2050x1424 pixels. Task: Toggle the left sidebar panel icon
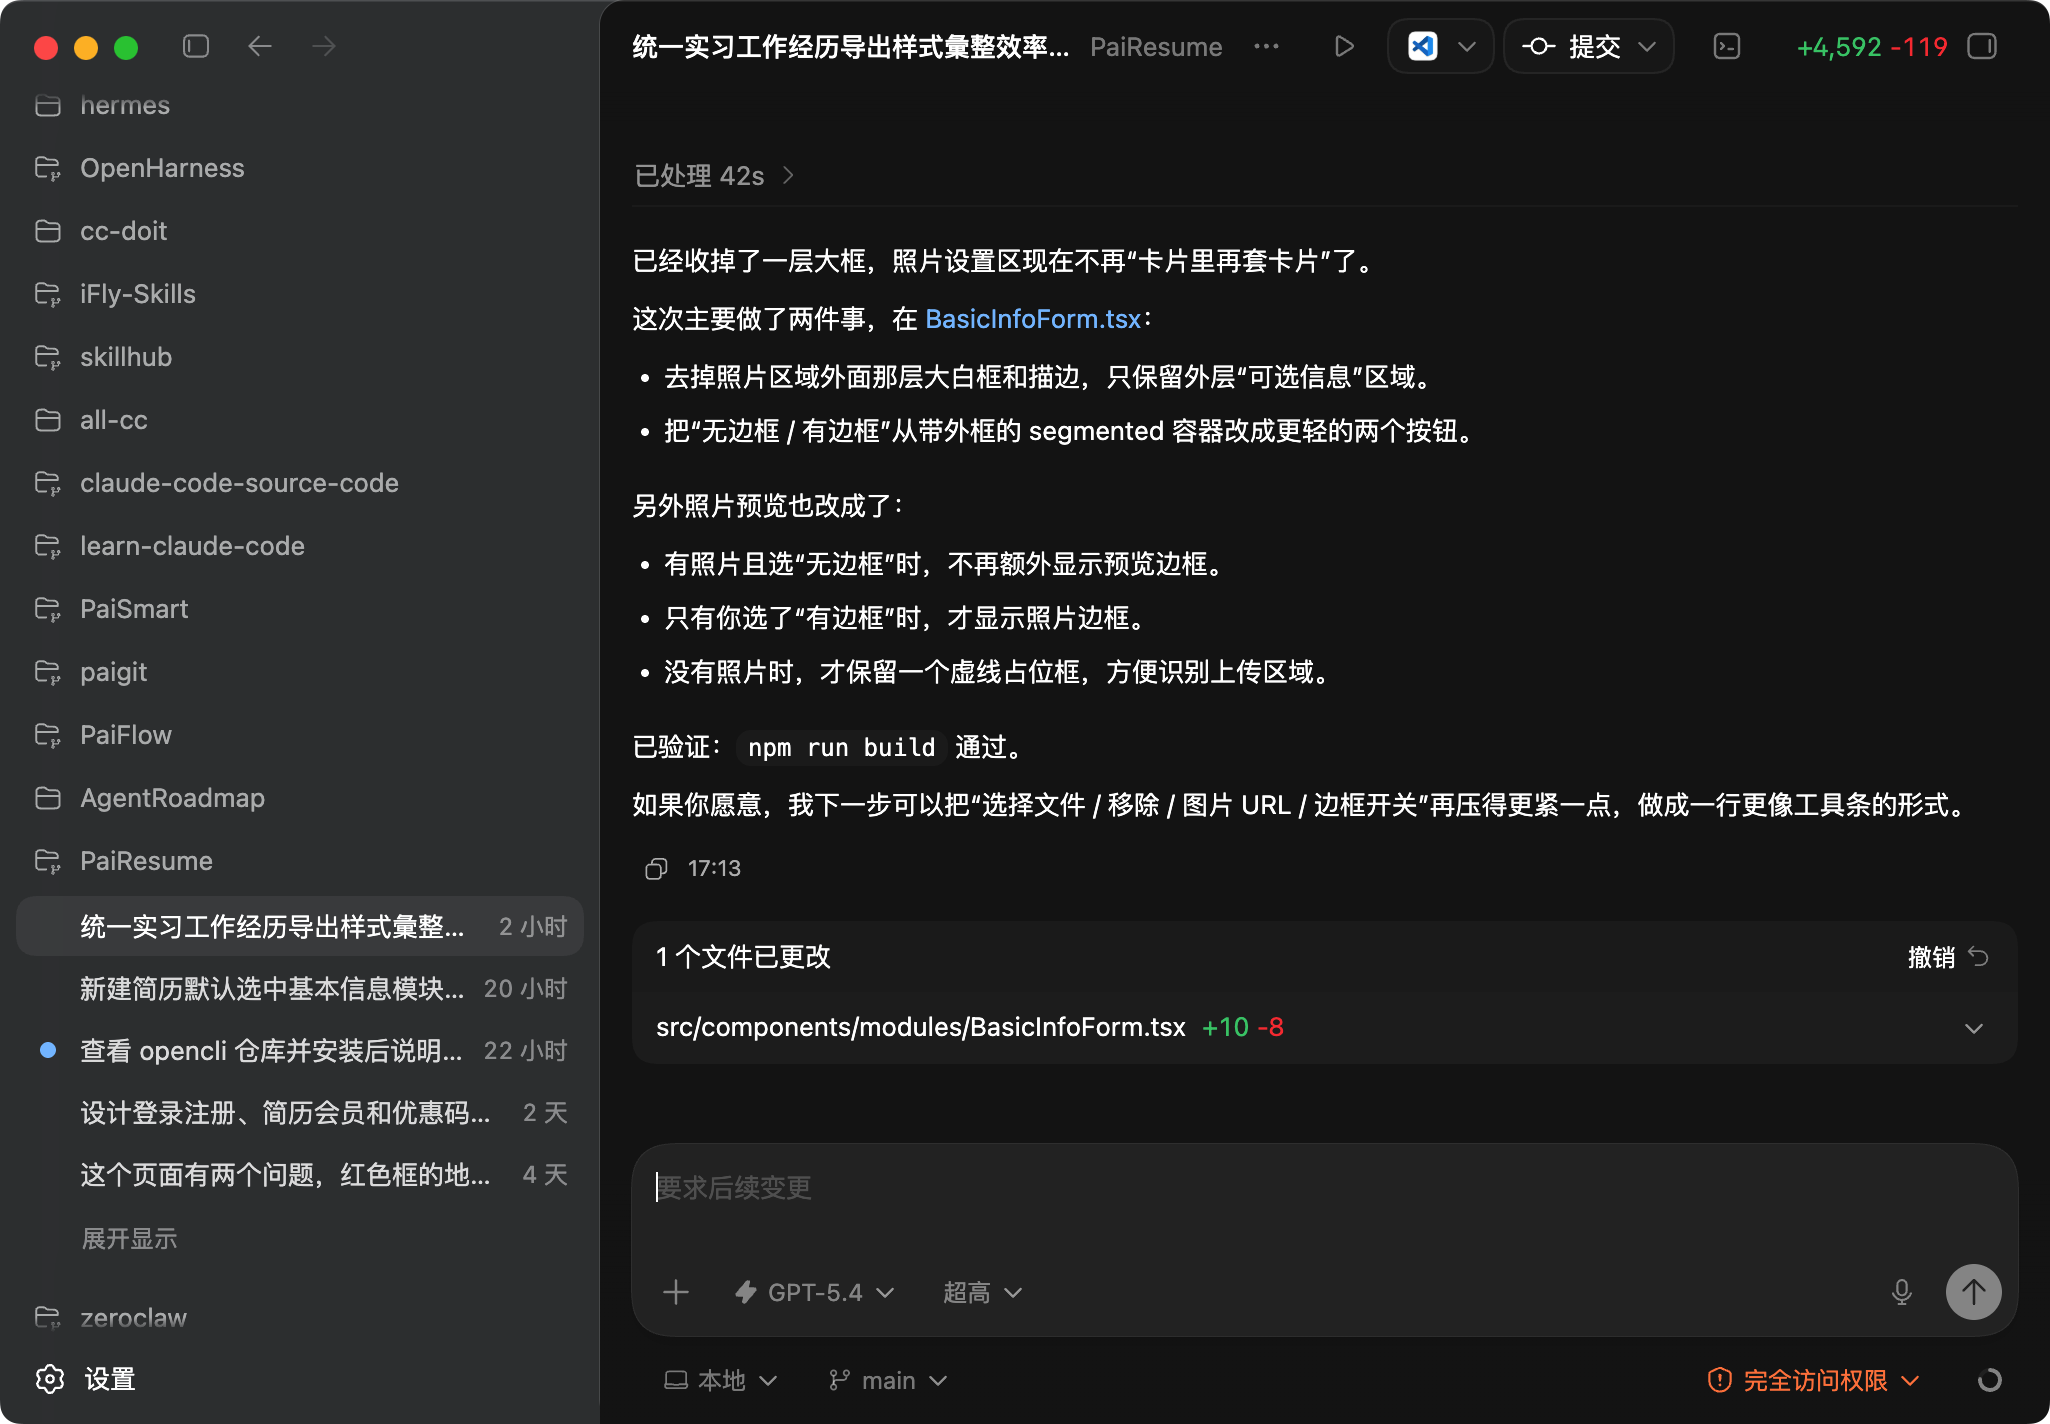[196, 46]
